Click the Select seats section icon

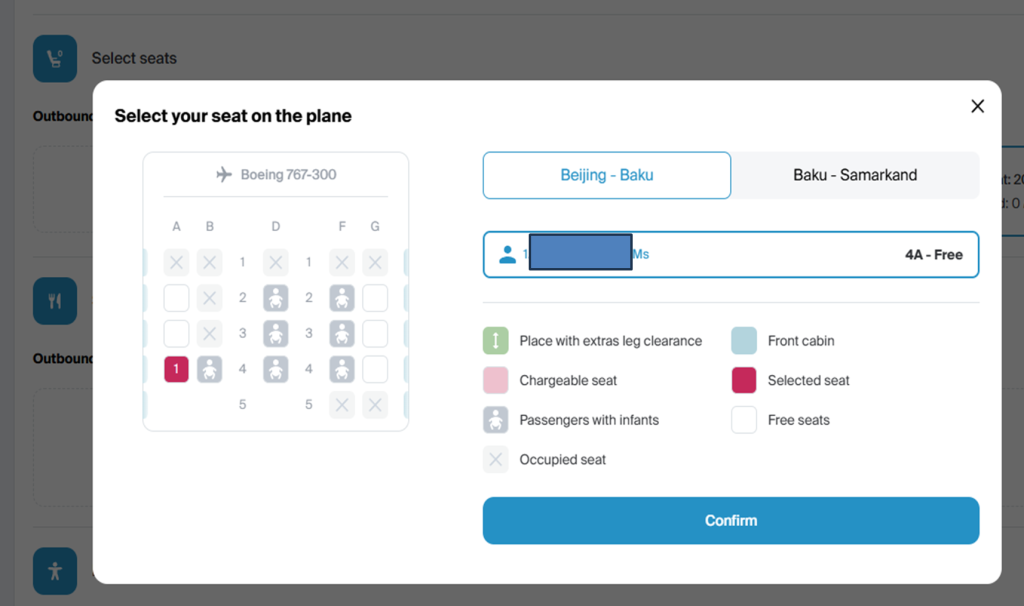(55, 58)
